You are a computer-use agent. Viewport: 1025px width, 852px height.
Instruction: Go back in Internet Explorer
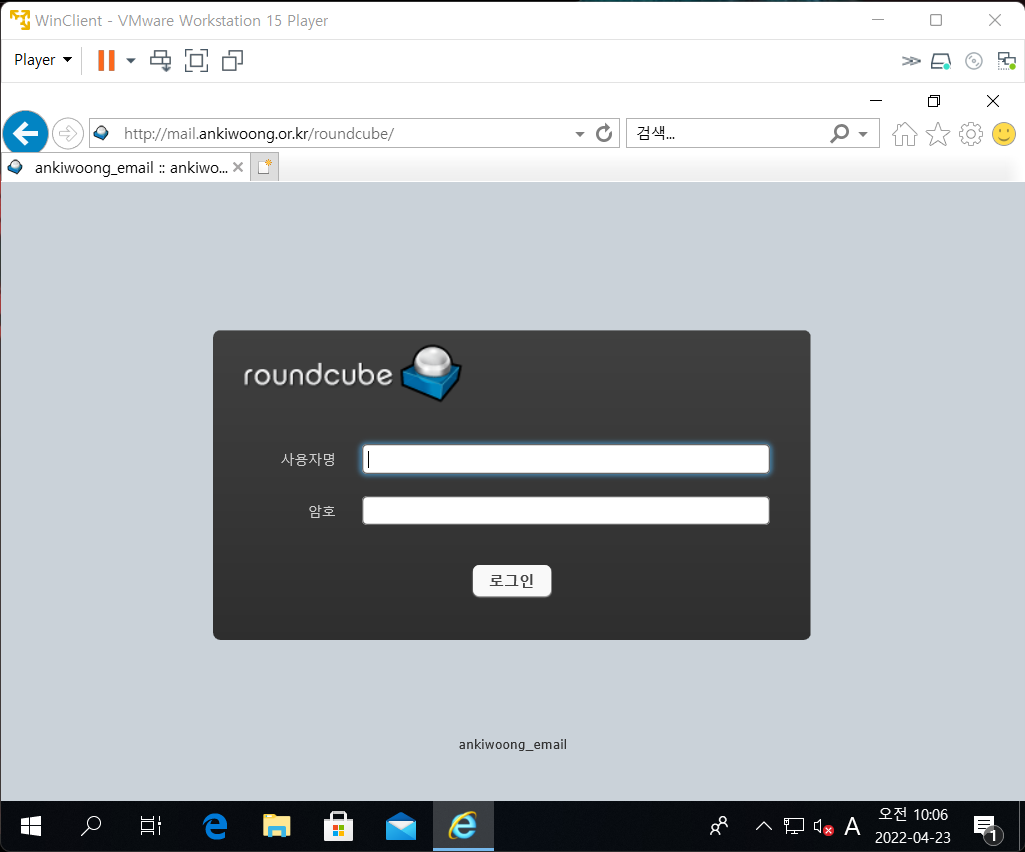pyautogui.click(x=25, y=133)
